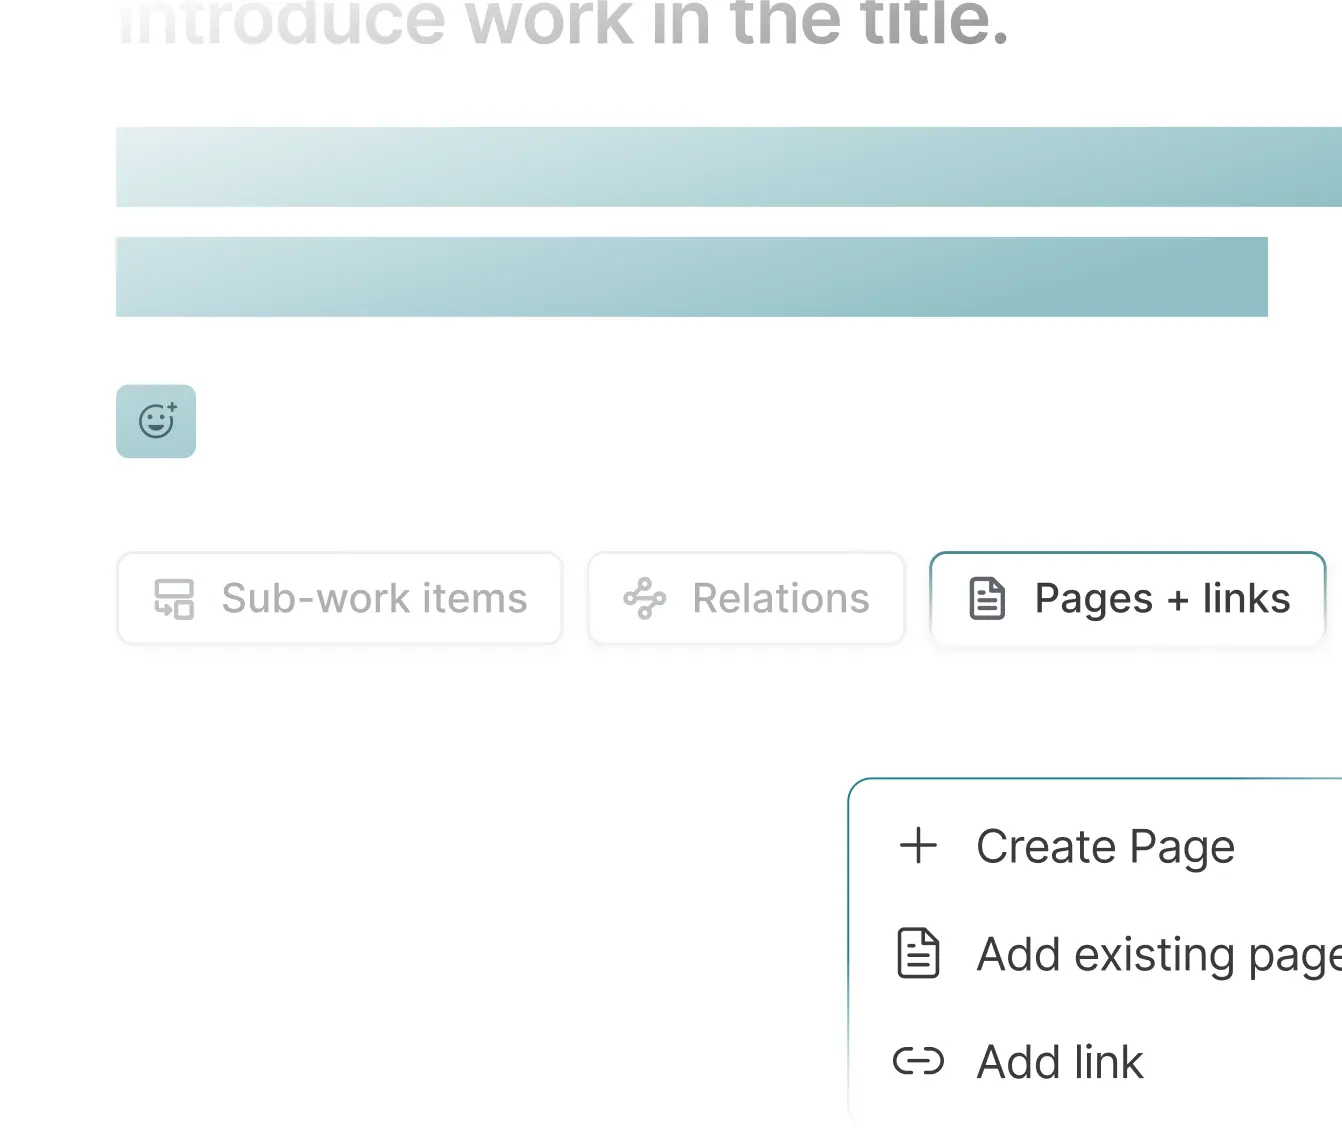Click the second shorter teal placeholder bar
The width and height of the screenshot is (1342, 1143).
(x=691, y=277)
